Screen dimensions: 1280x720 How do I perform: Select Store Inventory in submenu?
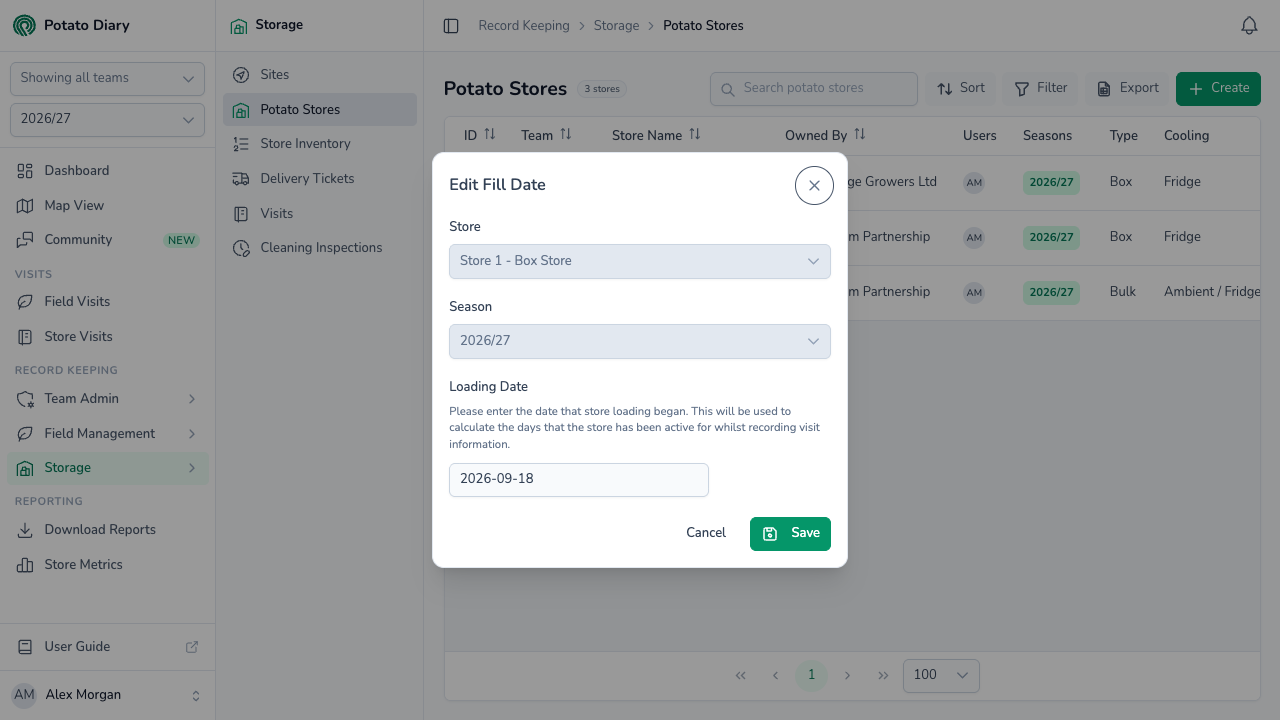(320, 144)
